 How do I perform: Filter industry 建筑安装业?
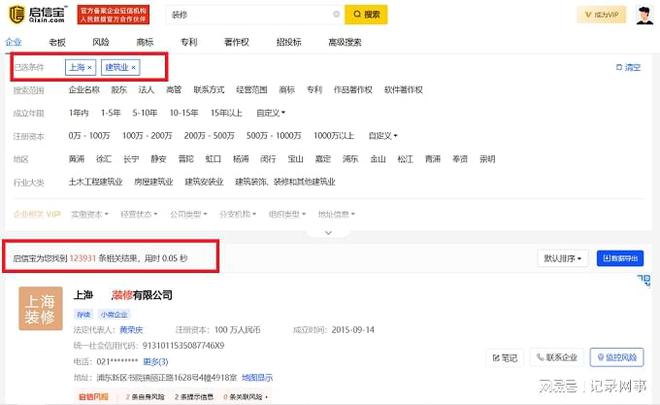204,182
